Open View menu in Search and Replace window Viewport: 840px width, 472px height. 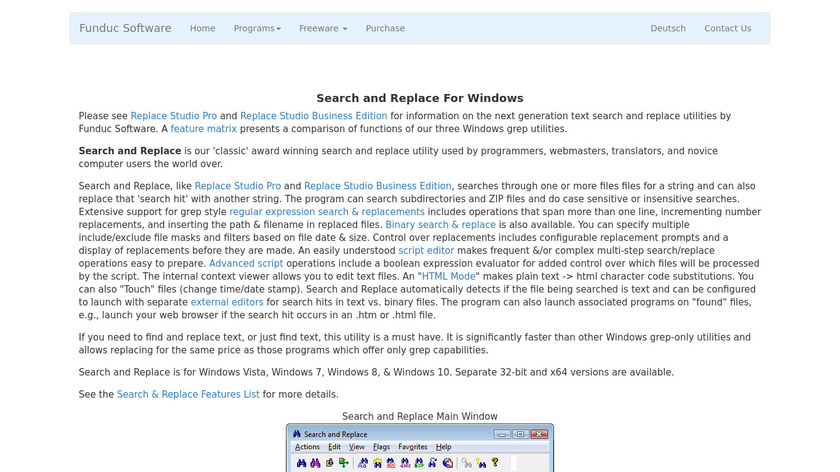[x=357, y=447]
